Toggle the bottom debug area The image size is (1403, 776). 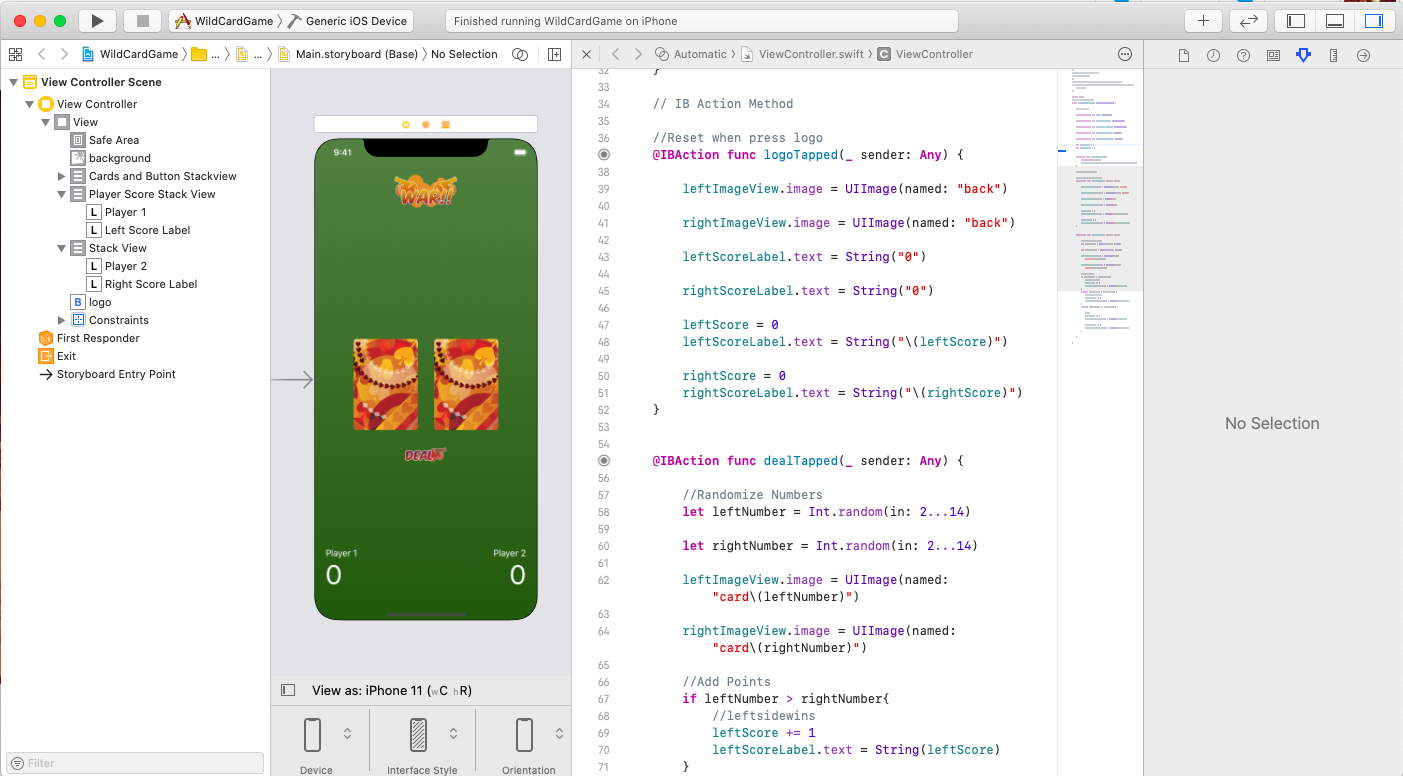[x=1335, y=21]
